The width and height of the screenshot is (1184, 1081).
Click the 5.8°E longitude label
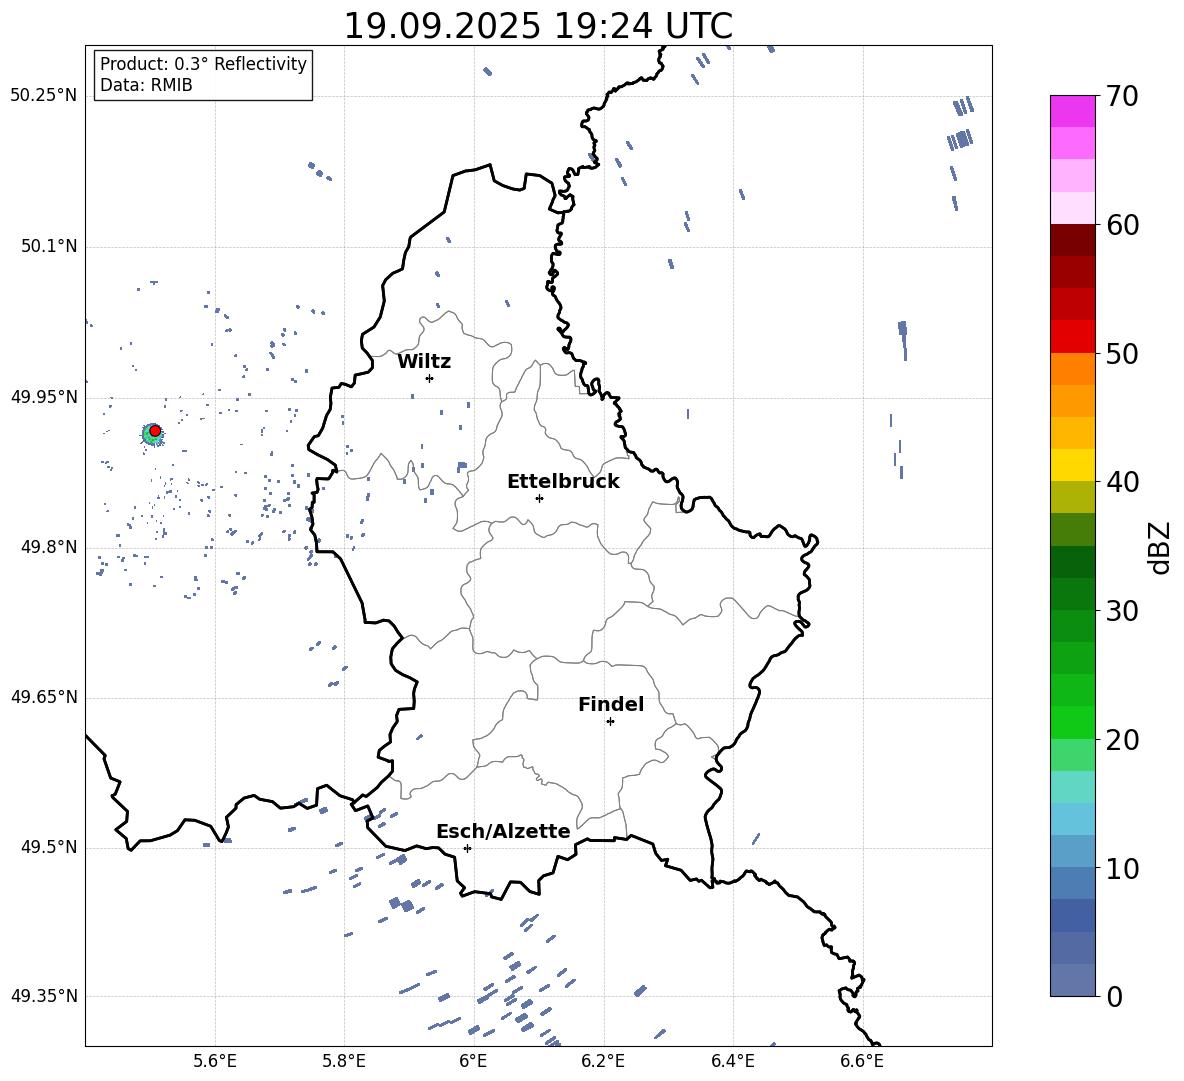[x=344, y=1061]
